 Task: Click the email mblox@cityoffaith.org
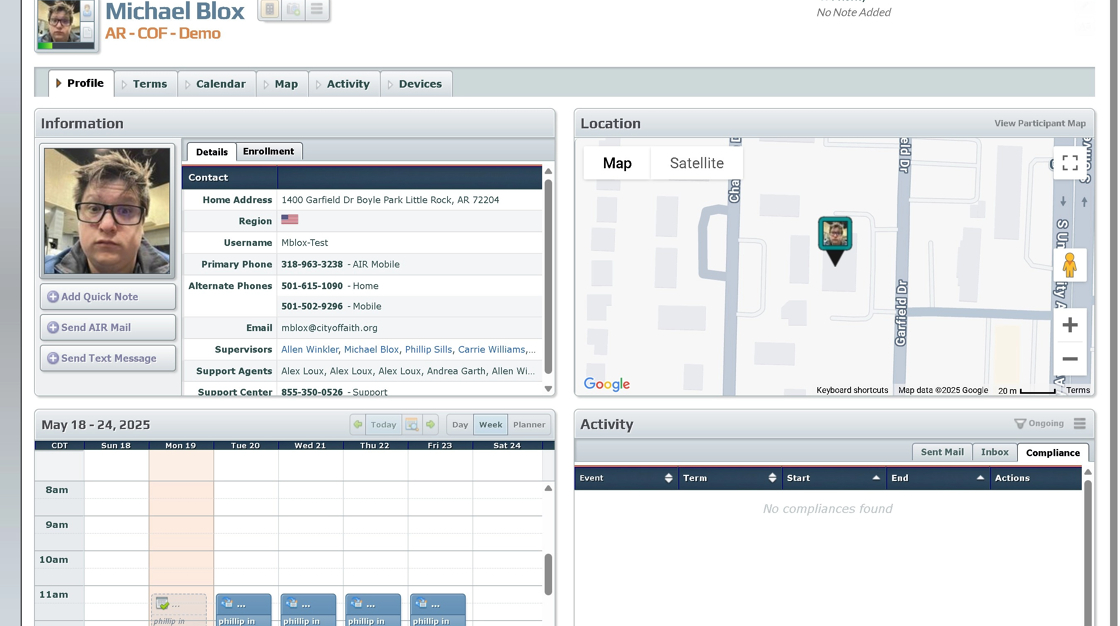[x=329, y=328]
